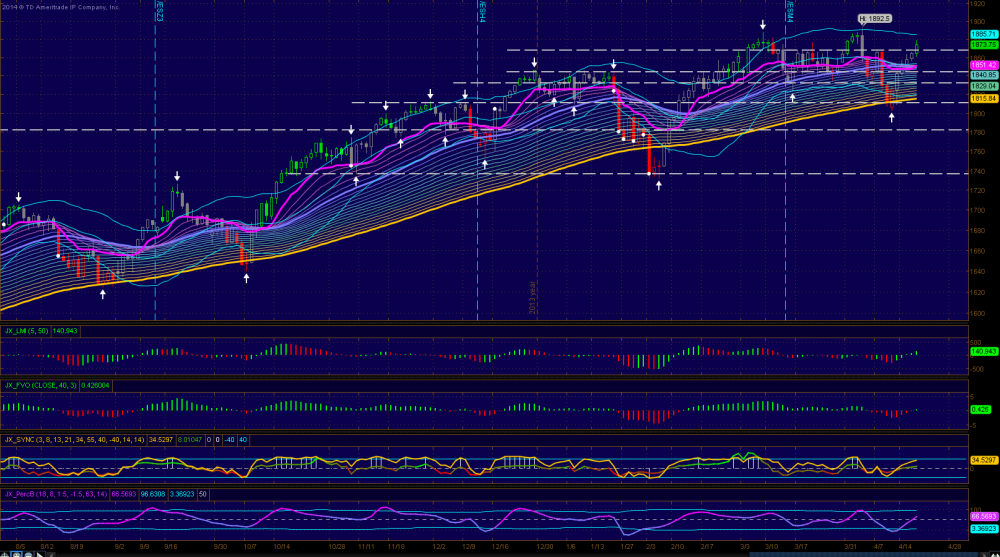Click the Hi: 1892.5 price bubble
1000x557 pixels.
874,18
